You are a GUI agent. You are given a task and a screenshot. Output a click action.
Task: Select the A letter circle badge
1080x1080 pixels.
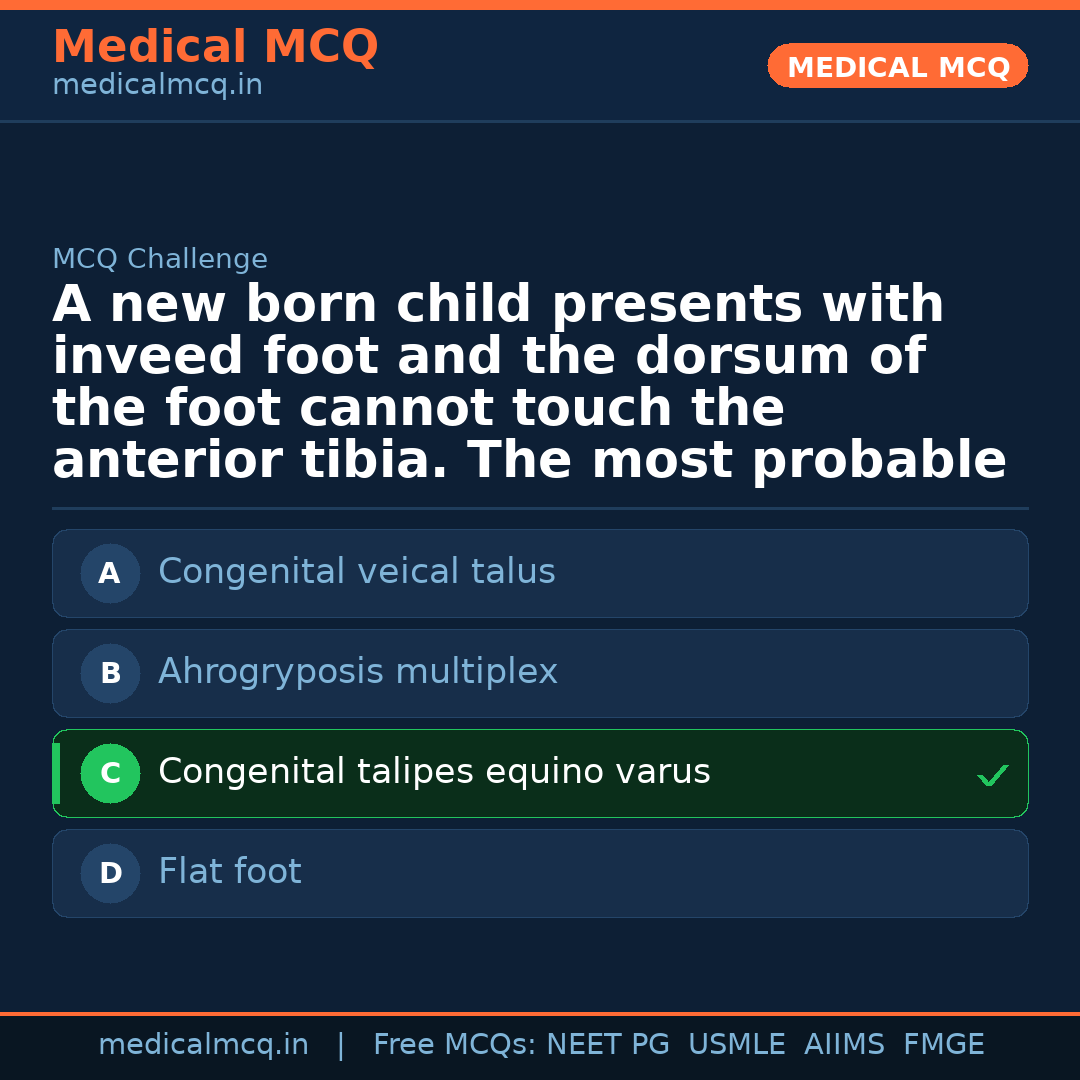click(x=110, y=574)
